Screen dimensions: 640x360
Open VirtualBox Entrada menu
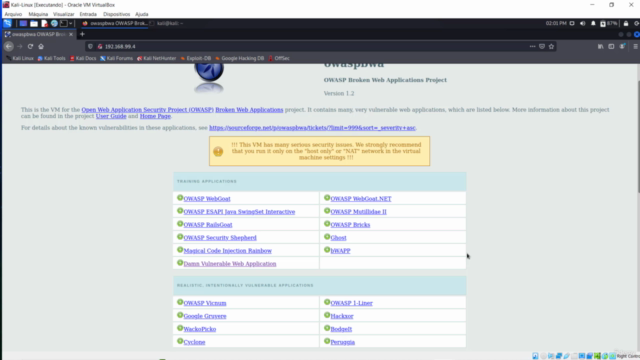88,14
